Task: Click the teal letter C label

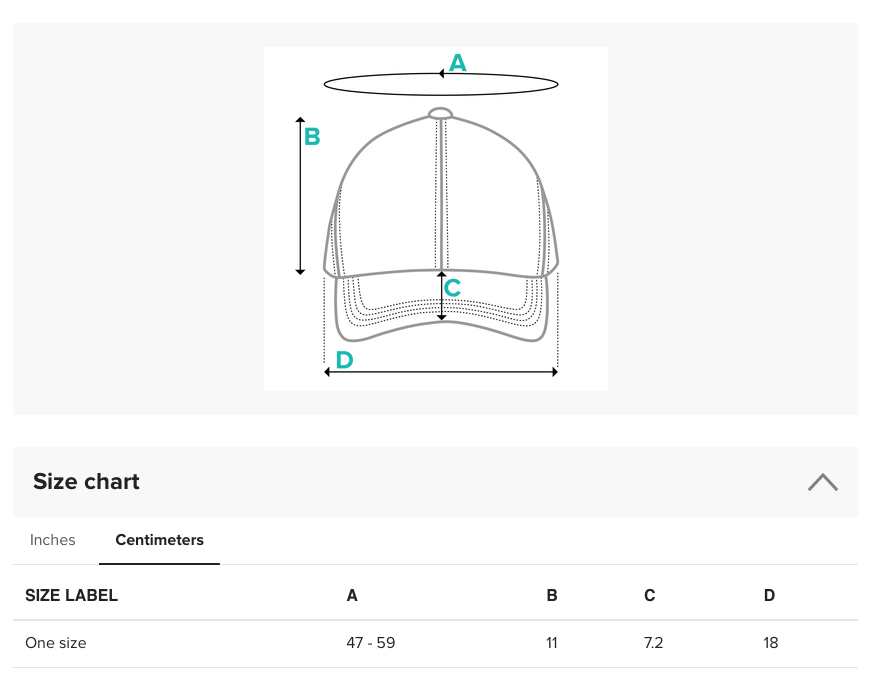Action: tap(453, 288)
